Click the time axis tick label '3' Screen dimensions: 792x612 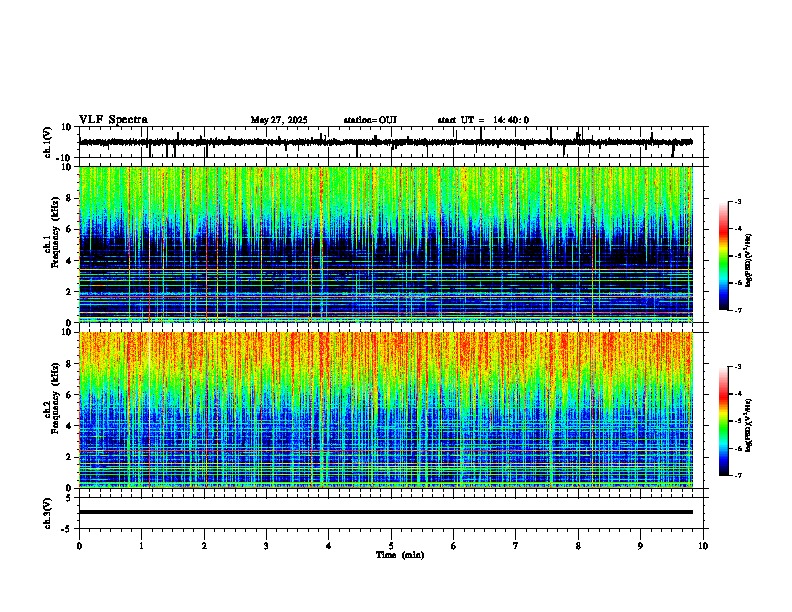[x=266, y=546]
